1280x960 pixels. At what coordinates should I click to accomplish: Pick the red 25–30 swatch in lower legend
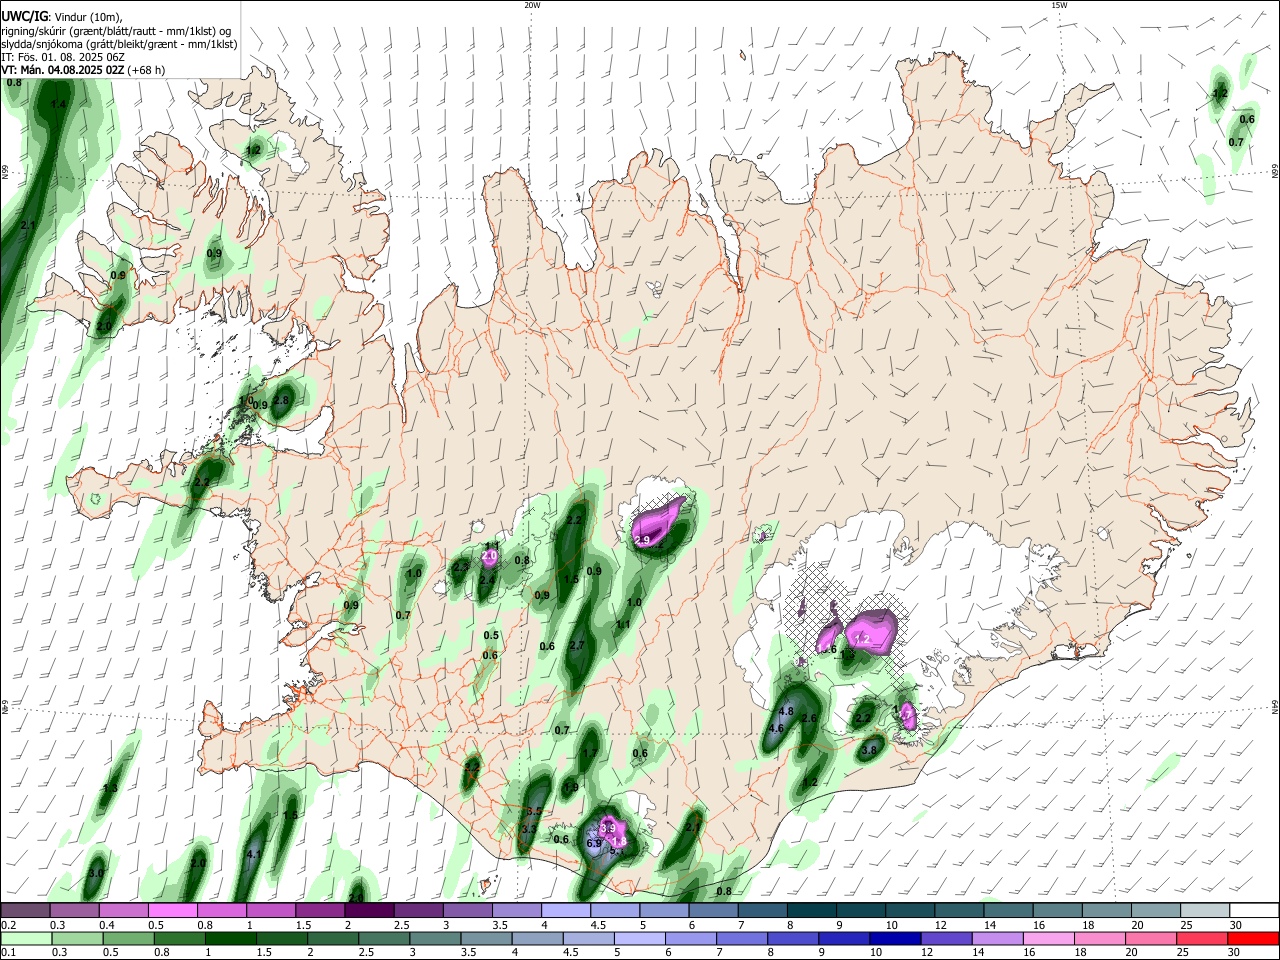(x=1202, y=939)
